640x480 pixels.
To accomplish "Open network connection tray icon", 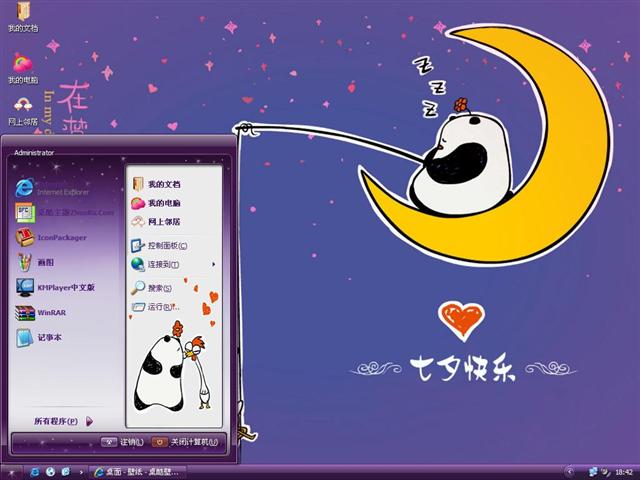I will pyautogui.click(x=593, y=472).
